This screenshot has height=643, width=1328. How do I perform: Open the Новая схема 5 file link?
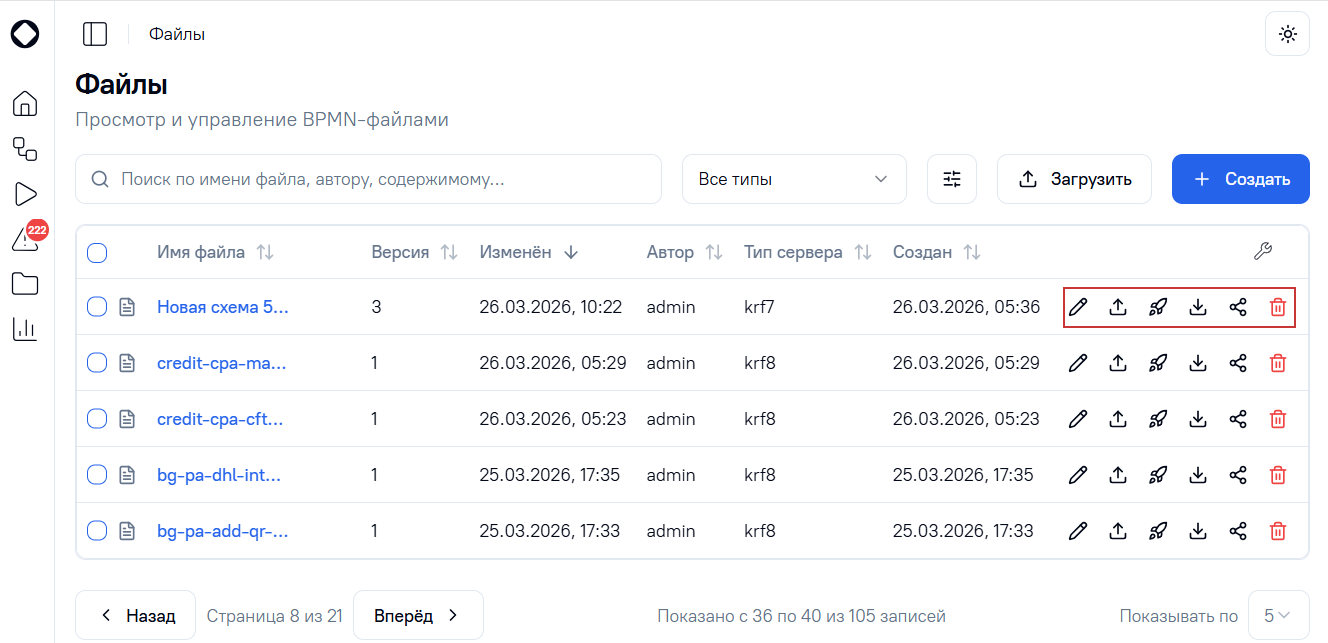(x=223, y=307)
